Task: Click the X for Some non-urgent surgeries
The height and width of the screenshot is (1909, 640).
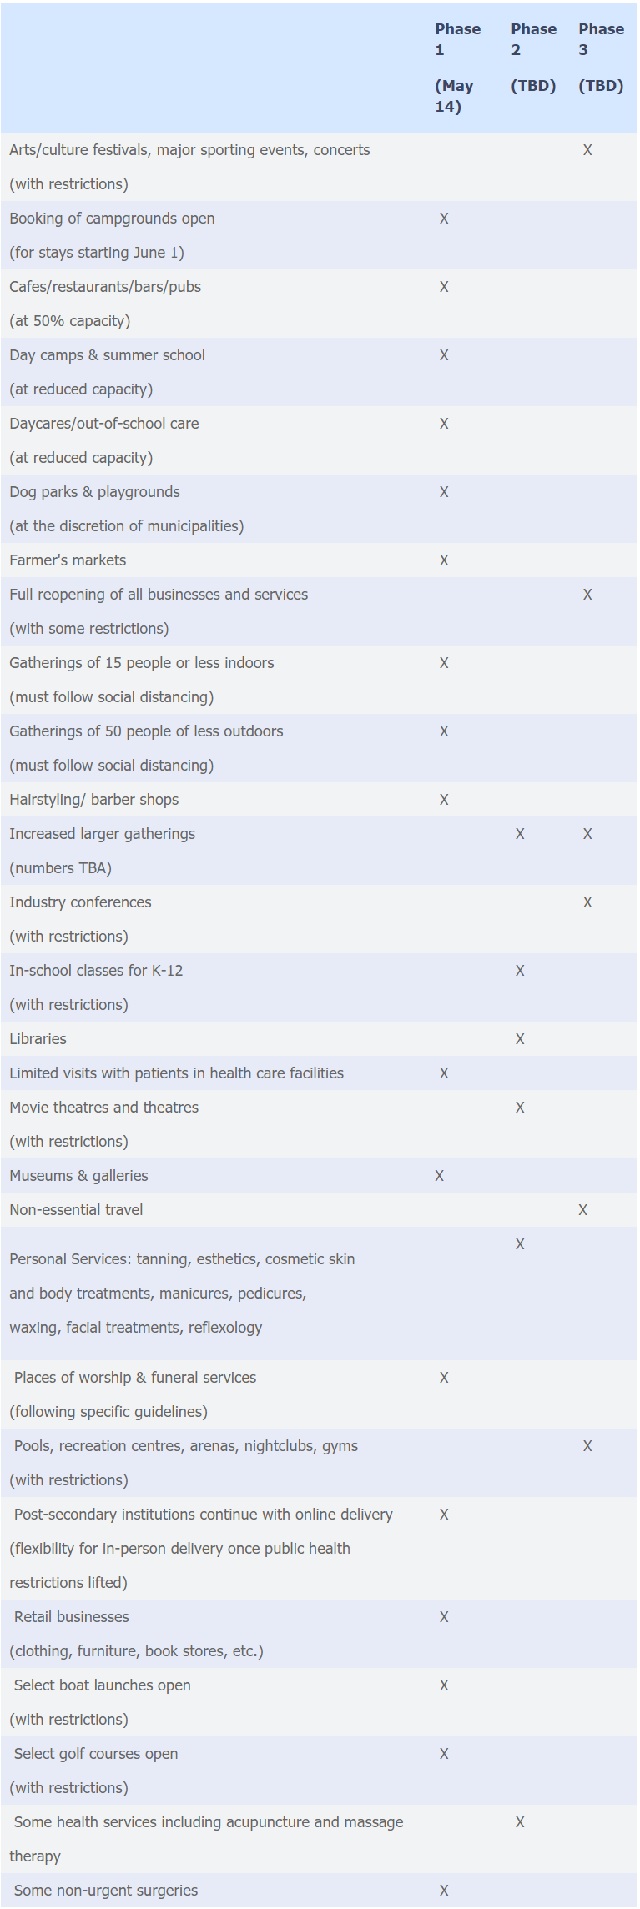Action: tap(444, 1891)
